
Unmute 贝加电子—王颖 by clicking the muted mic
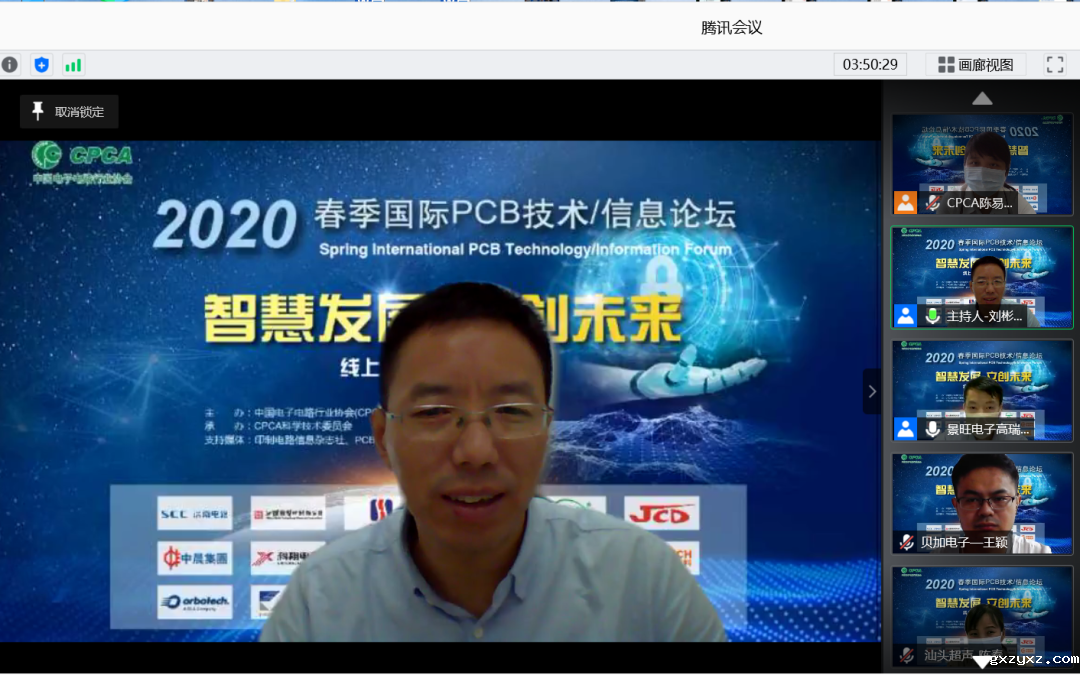906,540
